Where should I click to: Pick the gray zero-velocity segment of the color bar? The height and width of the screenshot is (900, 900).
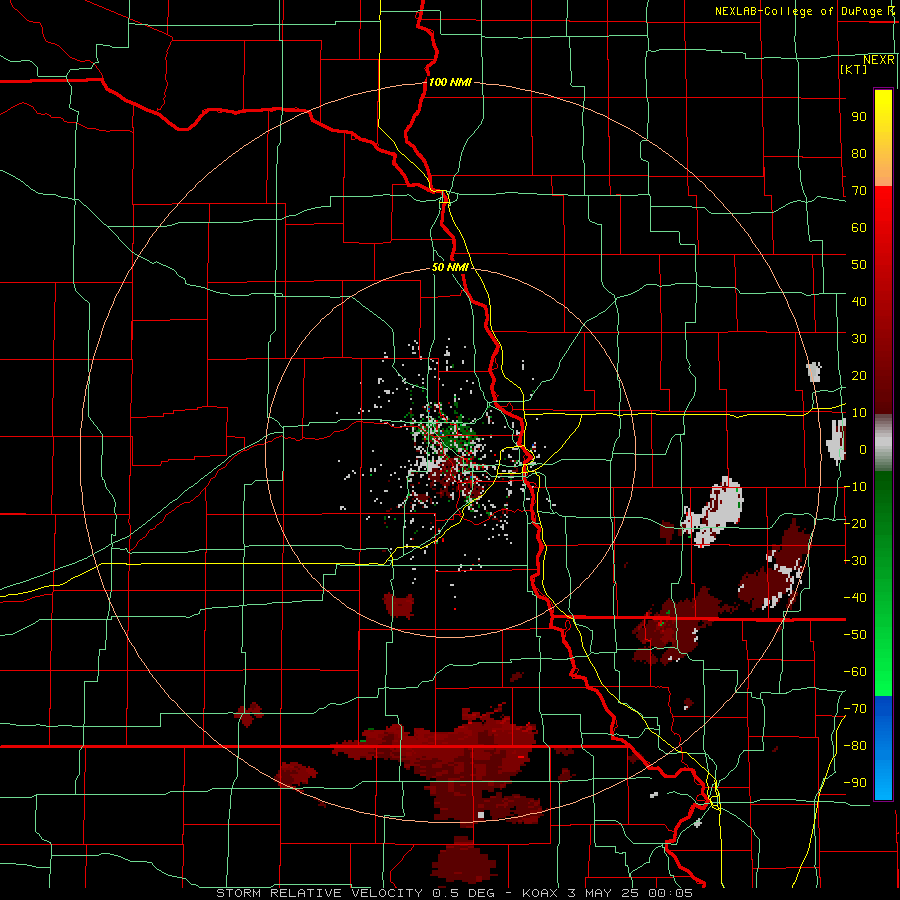pyautogui.click(x=883, y=442)
